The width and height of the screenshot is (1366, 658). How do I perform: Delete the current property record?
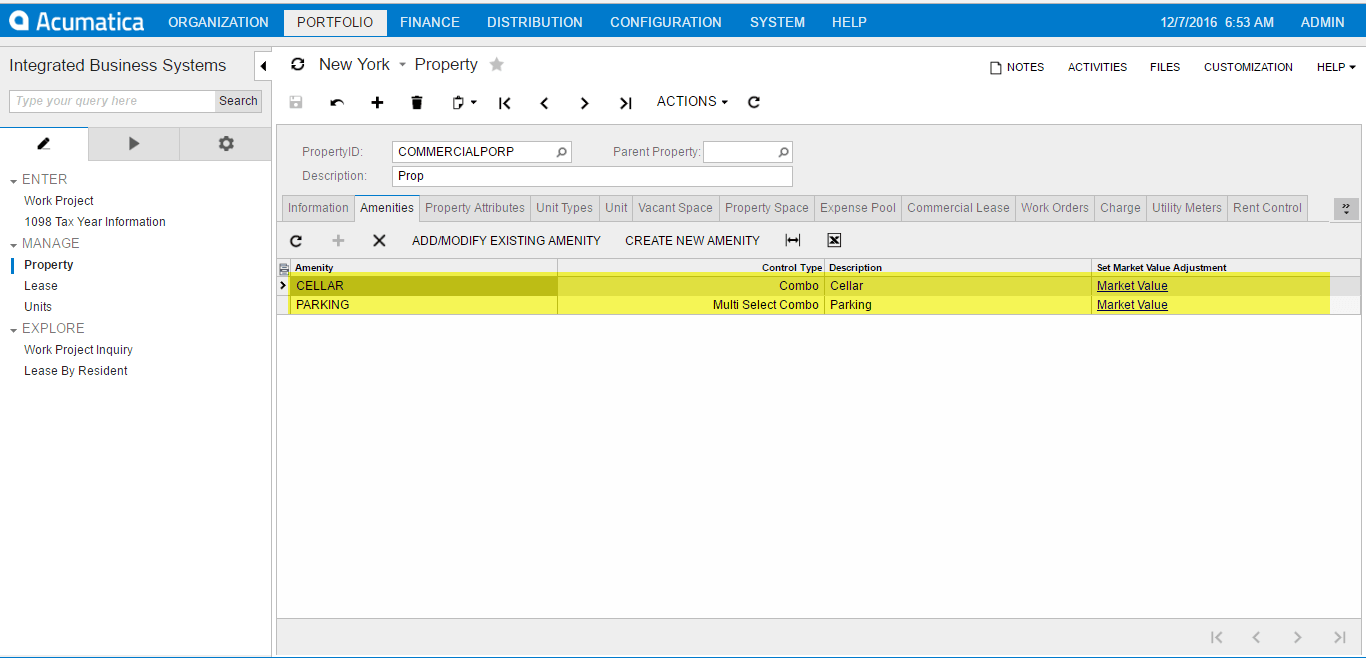pyautogui.click(x=417, y=102)
